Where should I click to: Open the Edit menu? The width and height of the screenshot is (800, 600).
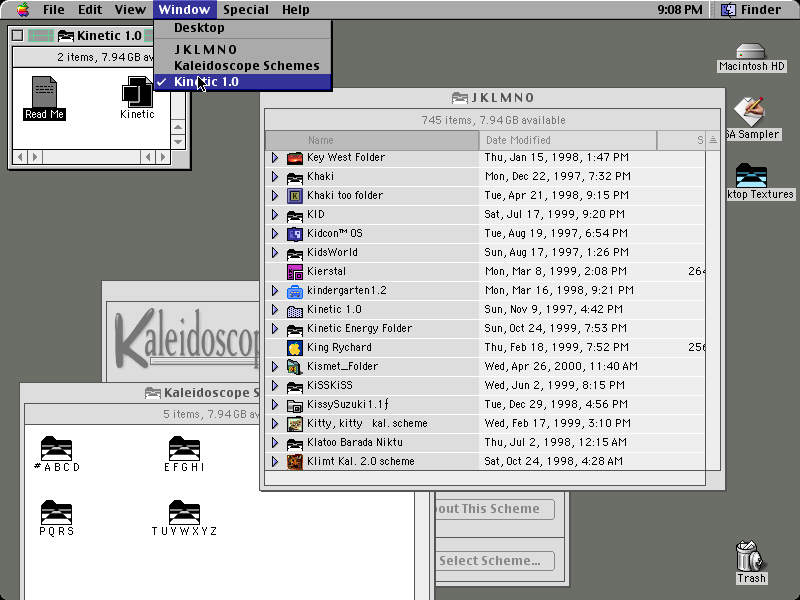[90, 10]
